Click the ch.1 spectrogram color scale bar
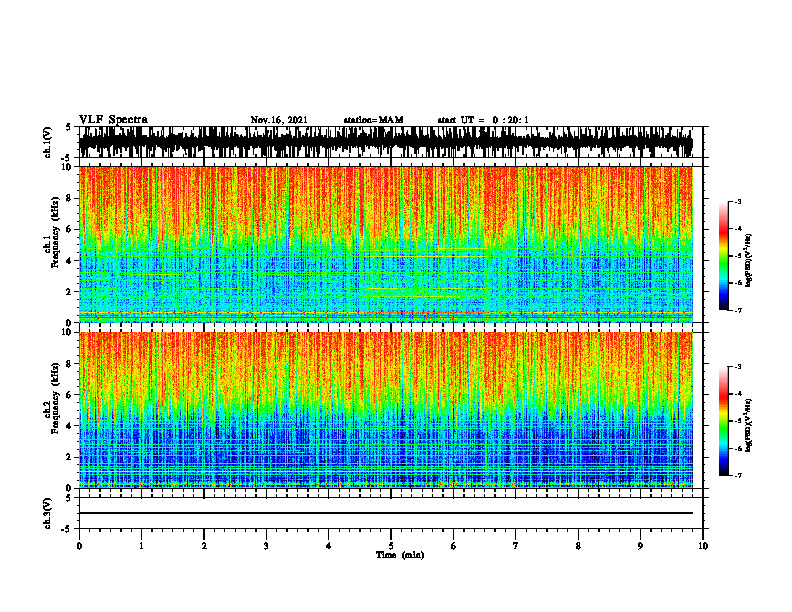792x612 pixels. [723, 256]
